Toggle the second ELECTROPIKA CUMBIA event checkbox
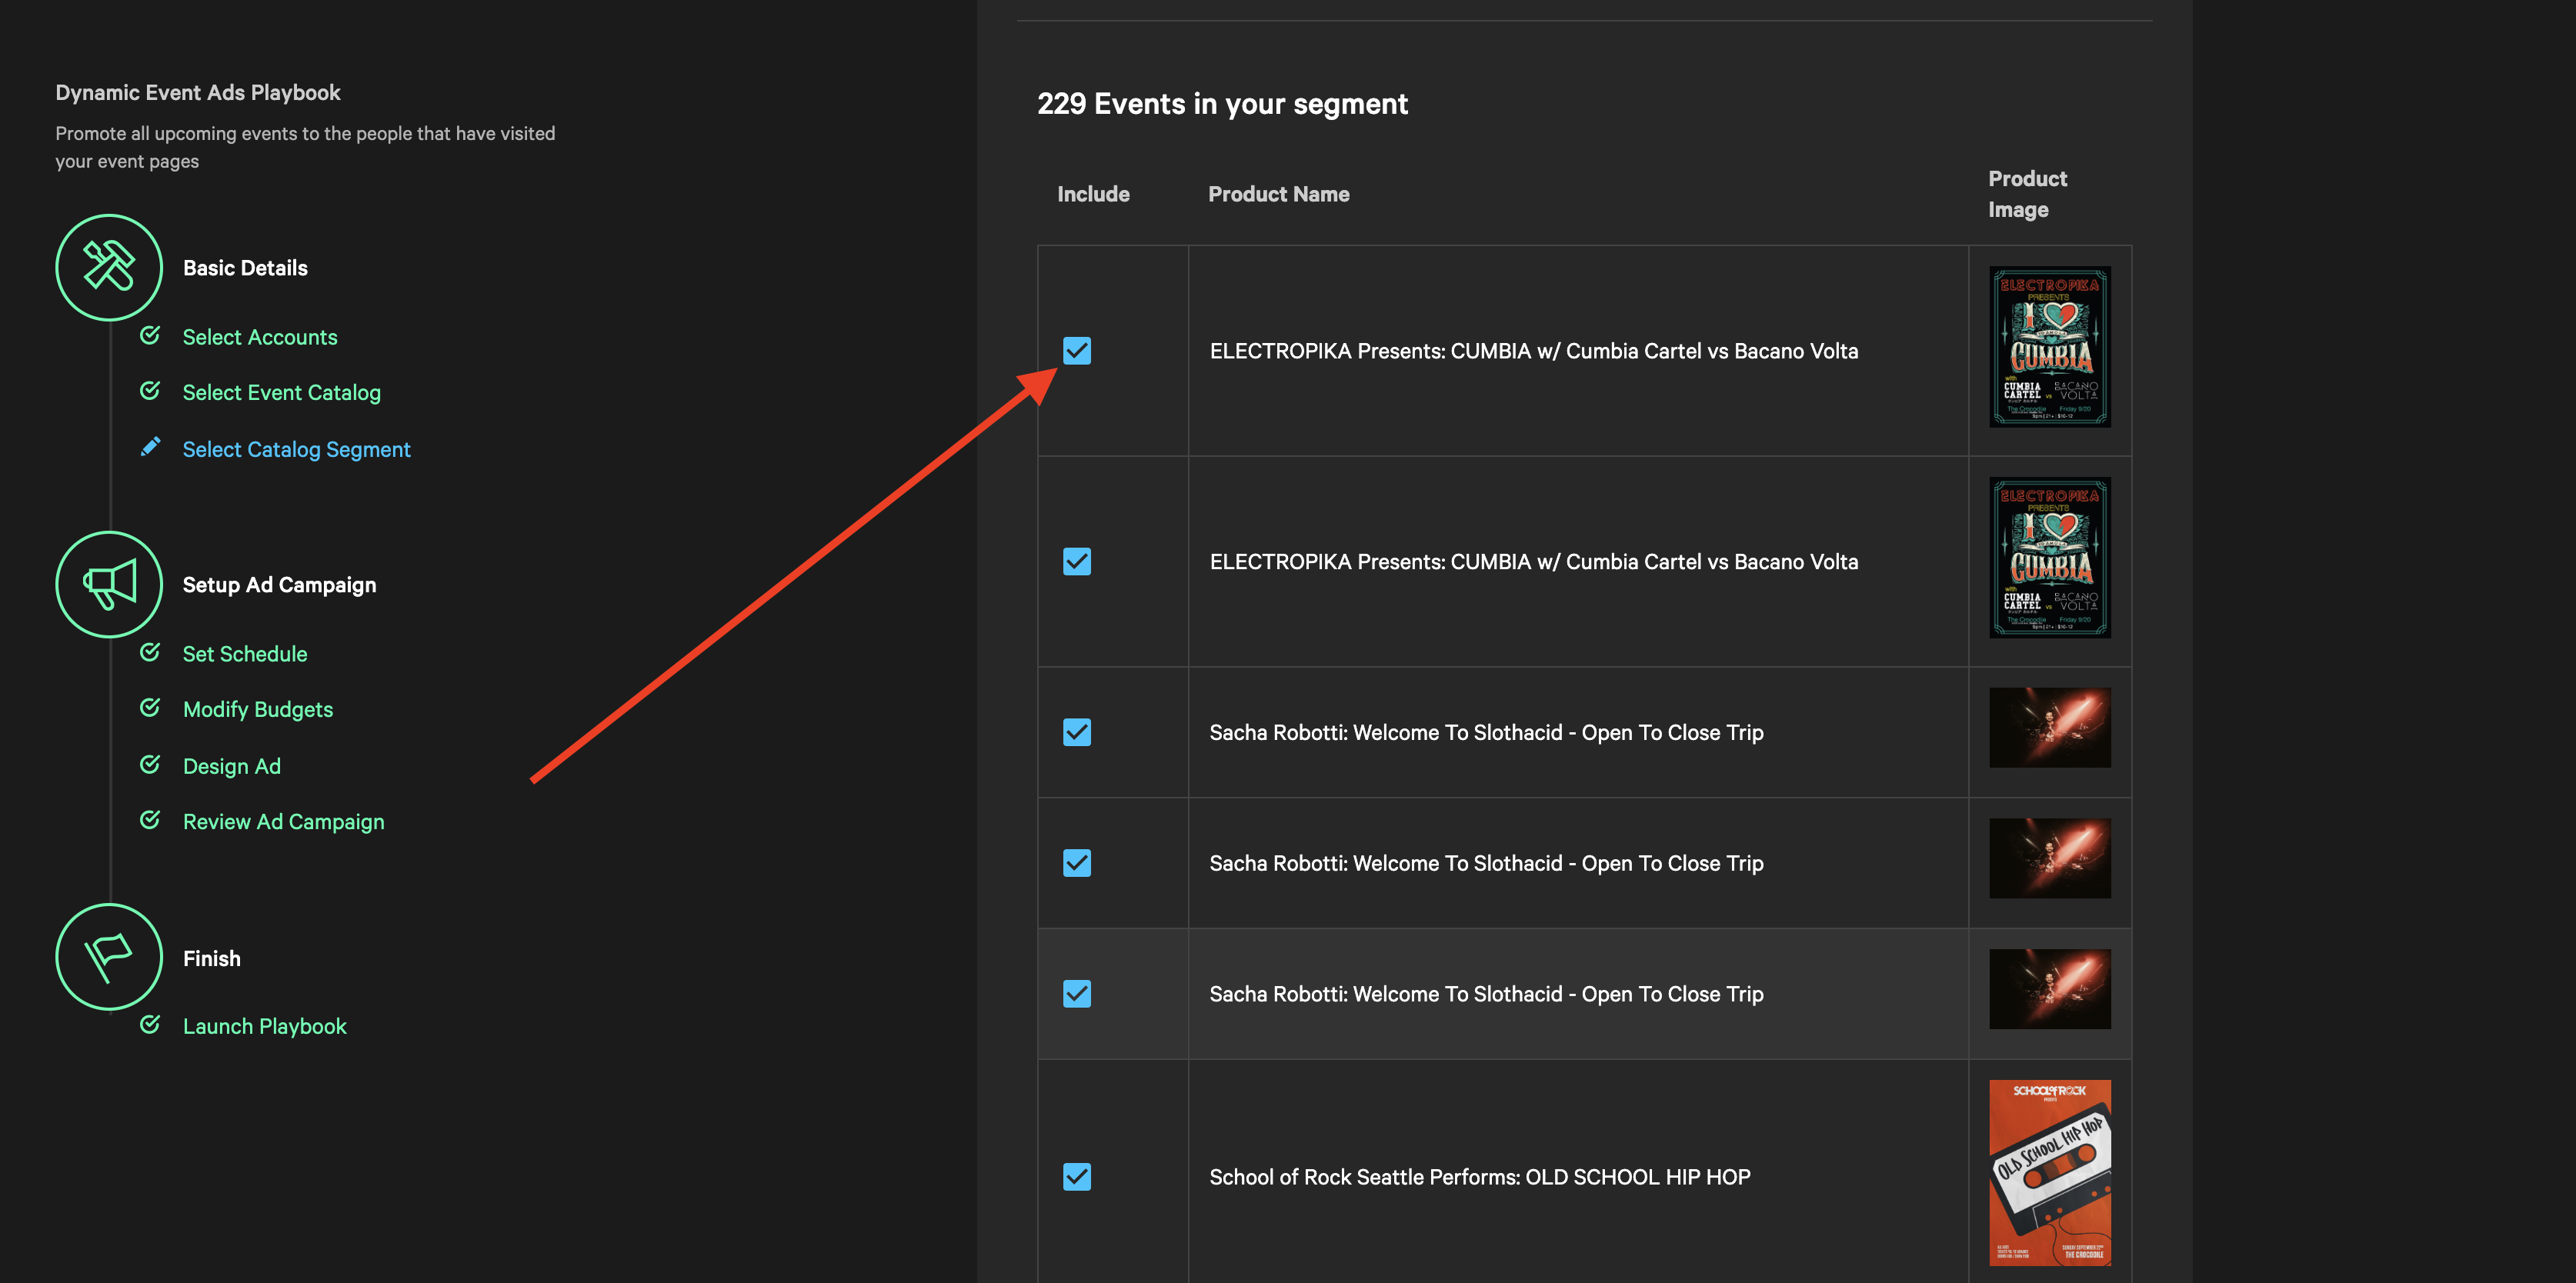The image size is (2576, 1283). tap(1077, 562)
